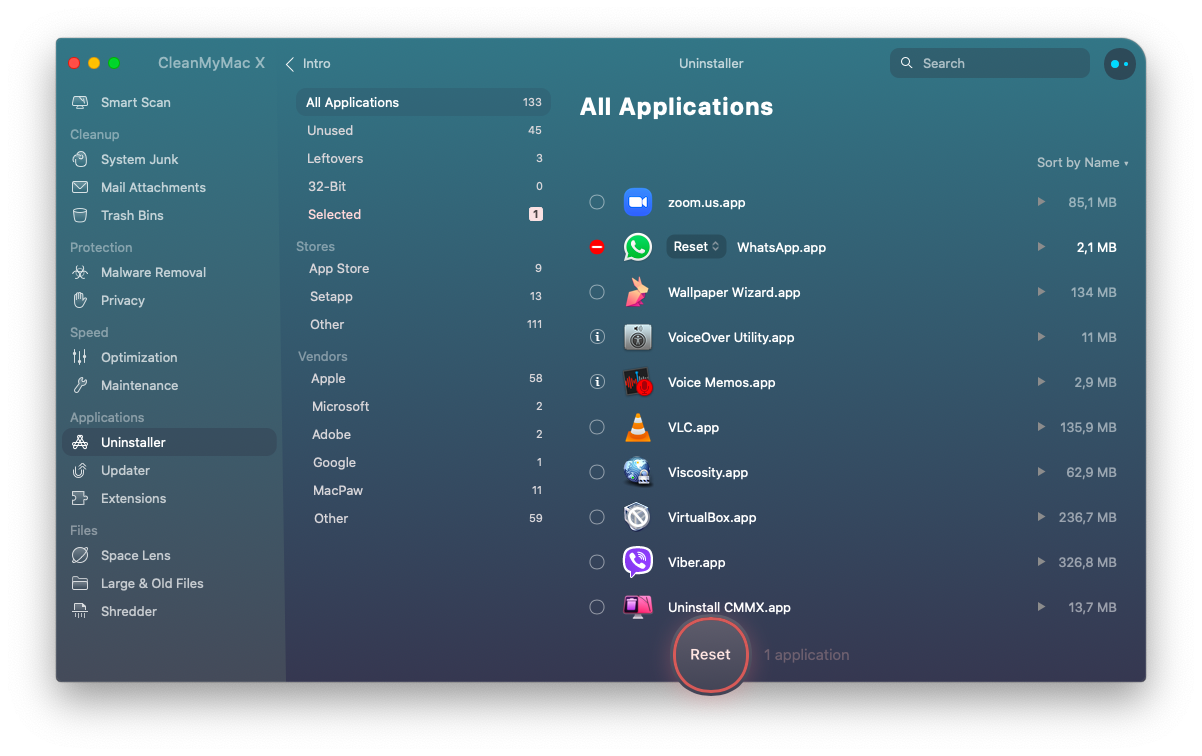Select the Viscosity.app checkbox
The image size is (1202, 756).
[x=597, y=472]
